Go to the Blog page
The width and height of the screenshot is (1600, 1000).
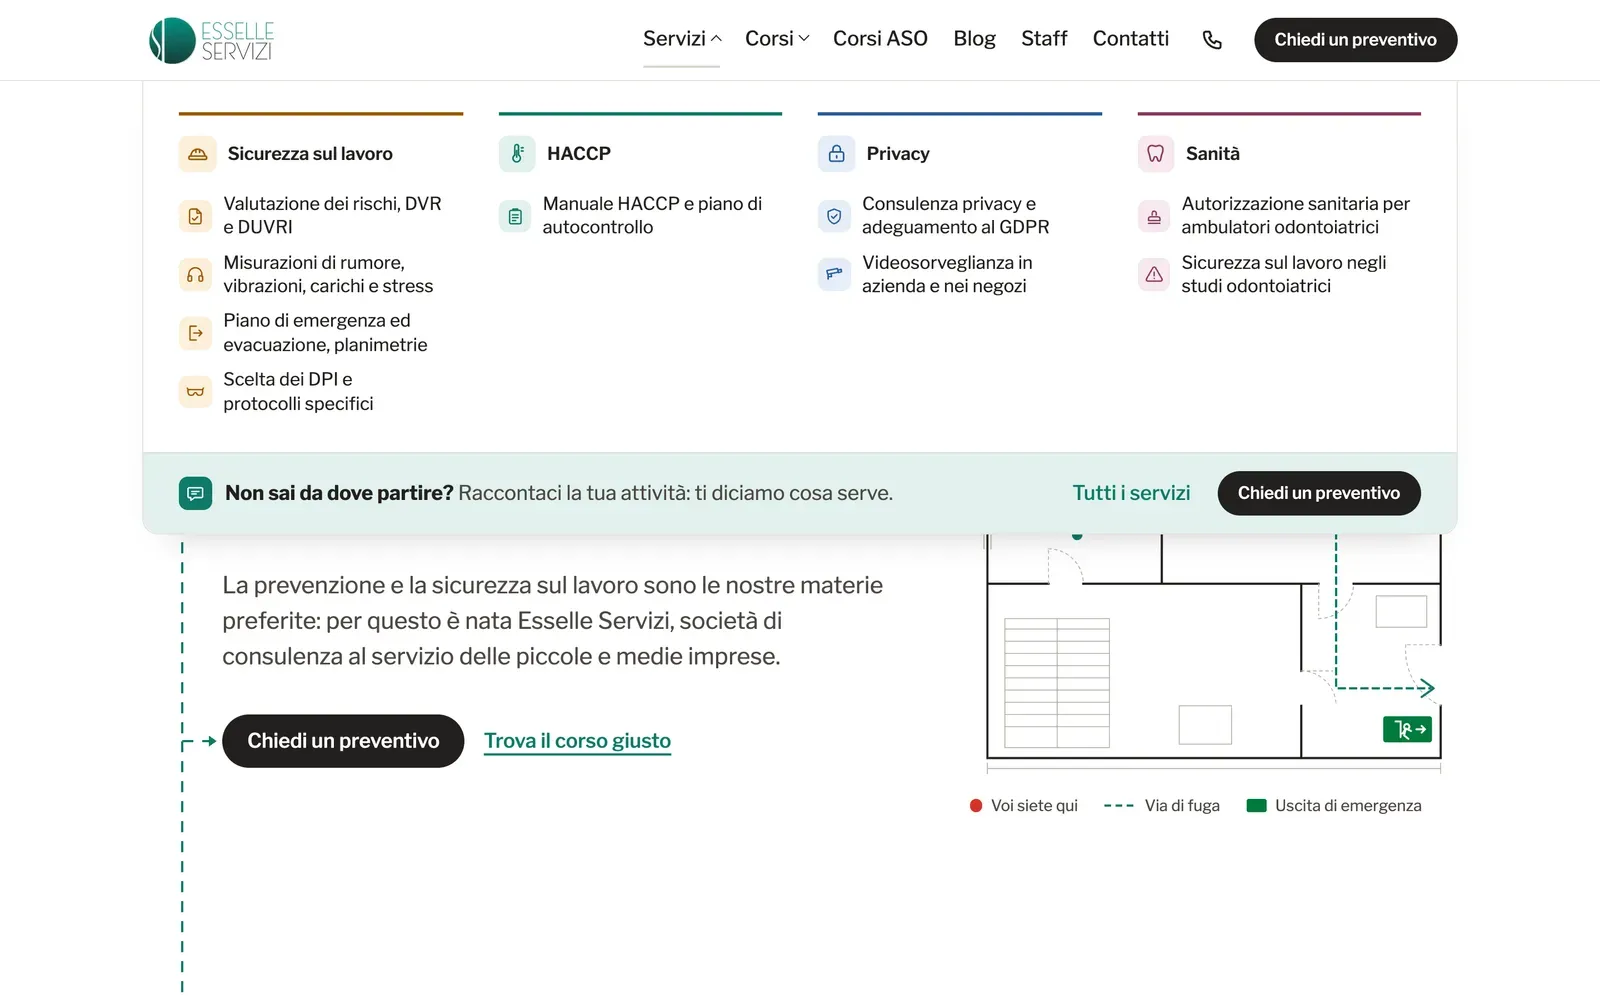click(x=974, y=39)
